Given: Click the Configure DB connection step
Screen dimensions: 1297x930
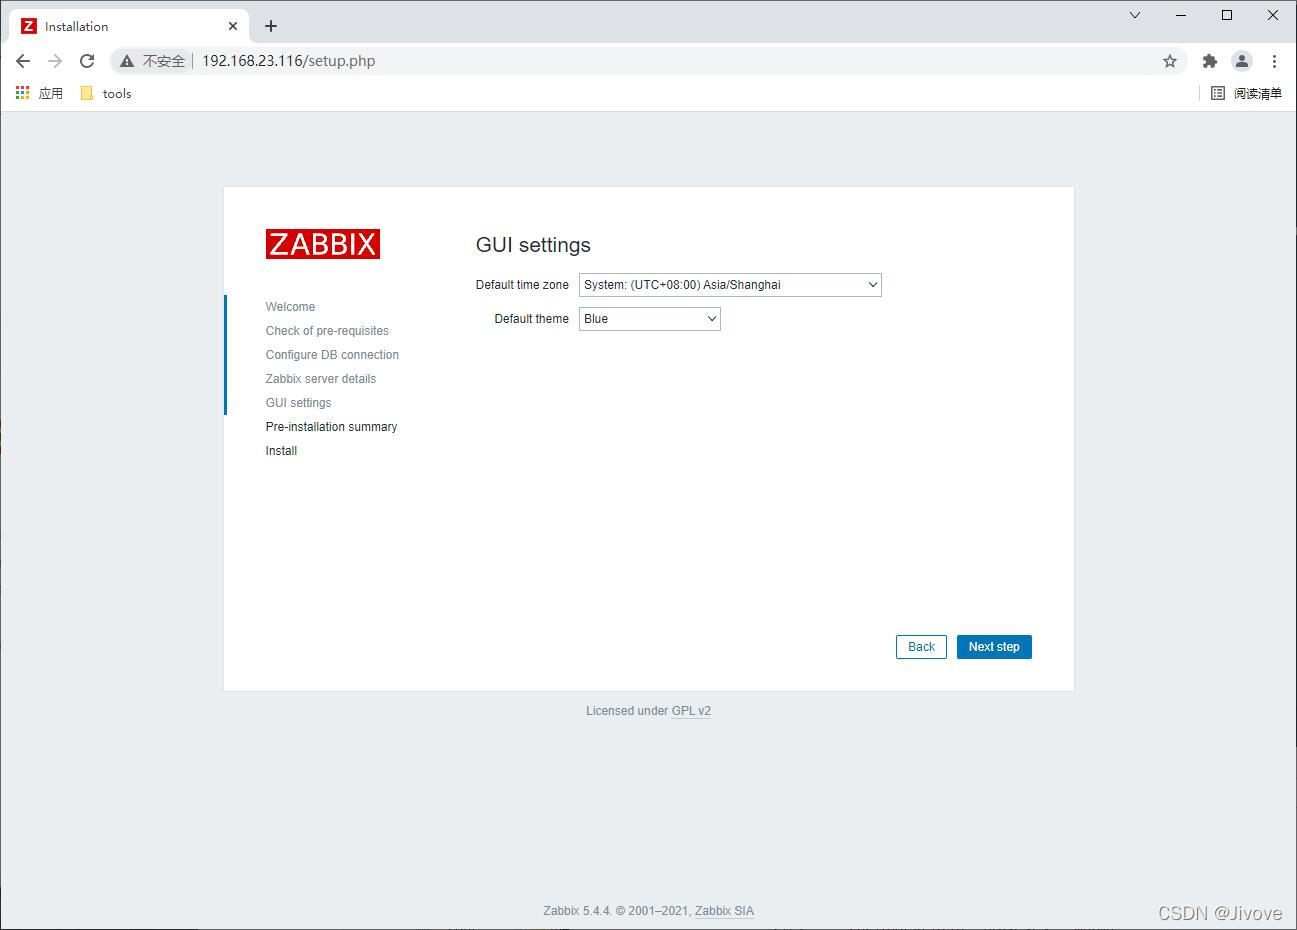Looking at the screenshot, I should pos(332,355).
